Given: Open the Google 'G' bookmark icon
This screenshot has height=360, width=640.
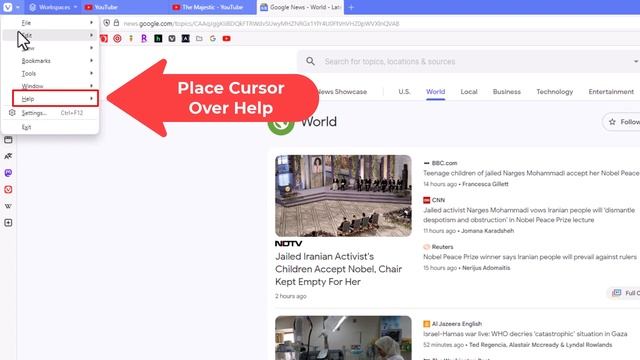Looking at the screenshot, I should 213,38.
